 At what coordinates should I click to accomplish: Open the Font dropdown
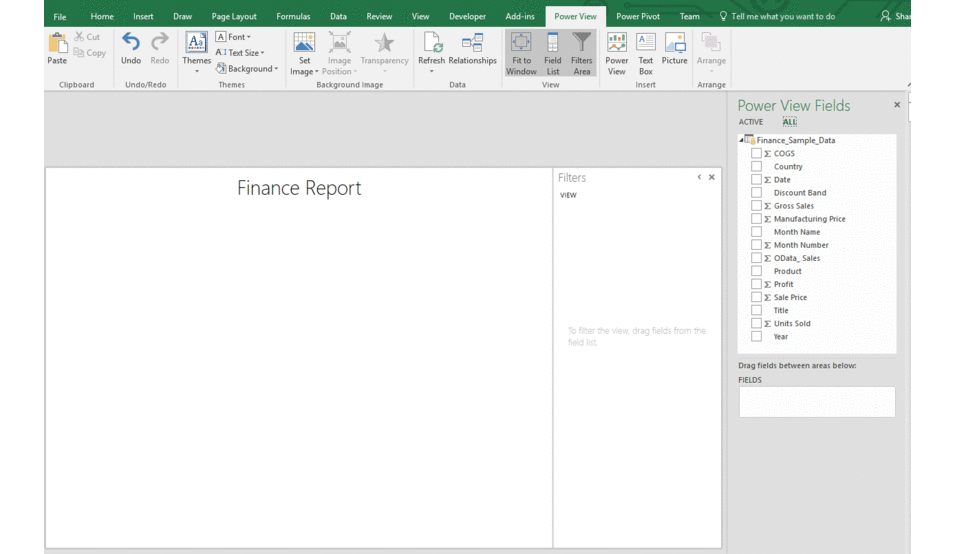click(x=233, y=36)
